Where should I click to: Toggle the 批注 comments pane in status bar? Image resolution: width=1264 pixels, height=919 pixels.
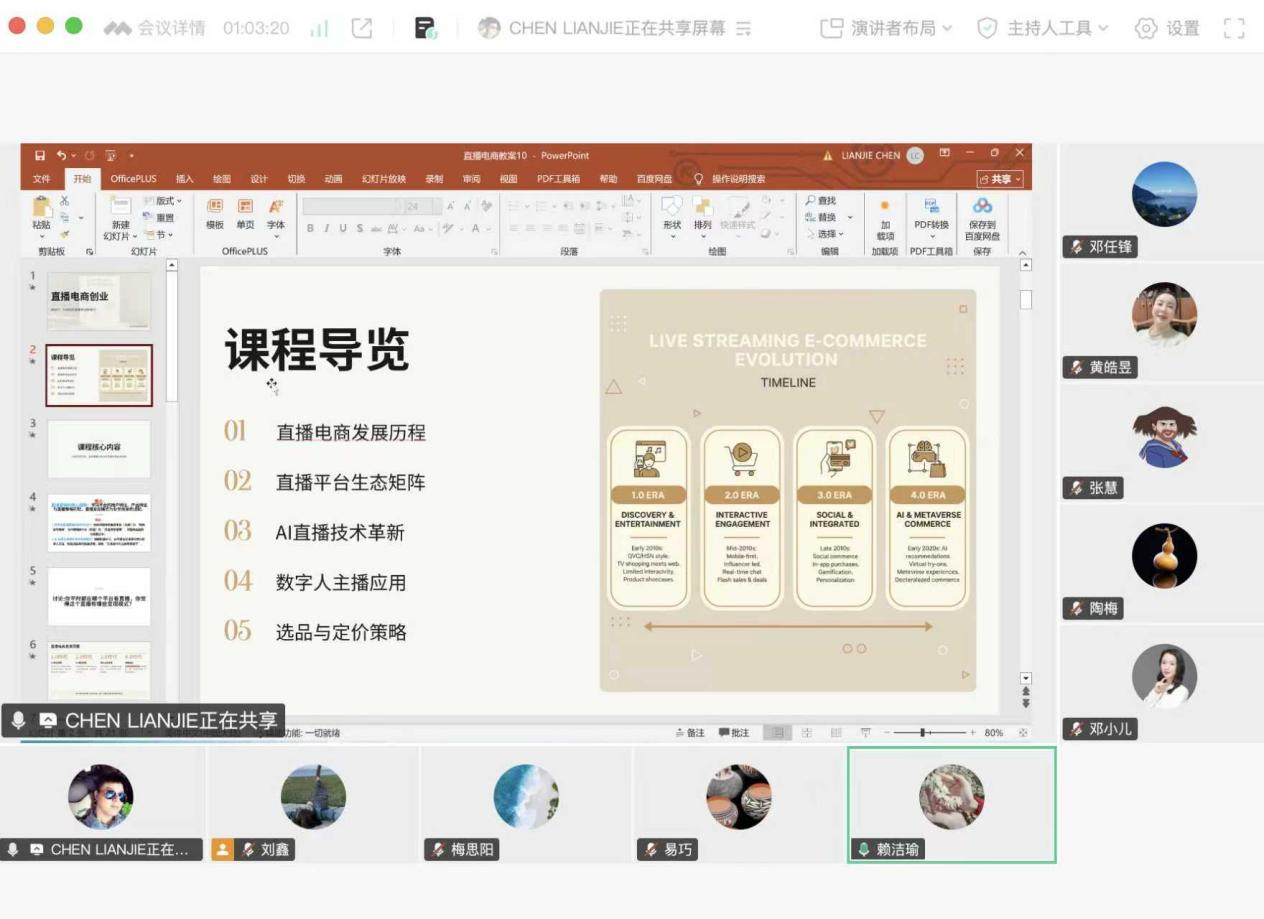[x=733, y=733]
